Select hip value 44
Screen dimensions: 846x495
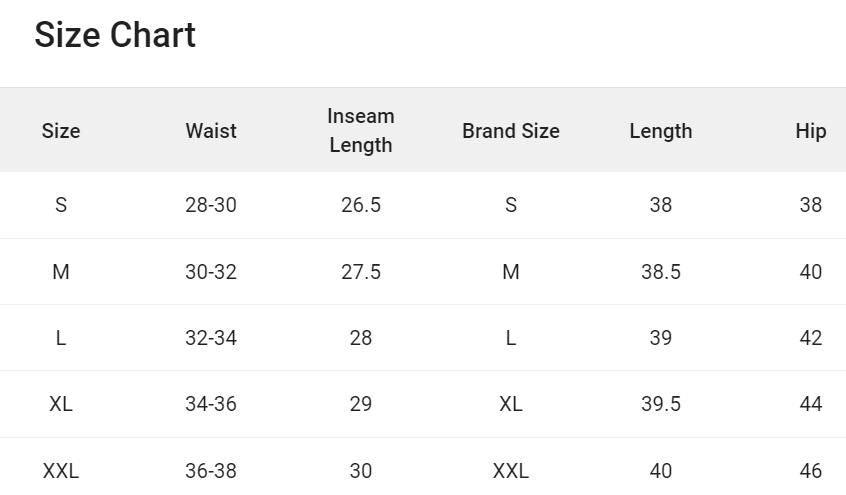[x=810, y=404]
